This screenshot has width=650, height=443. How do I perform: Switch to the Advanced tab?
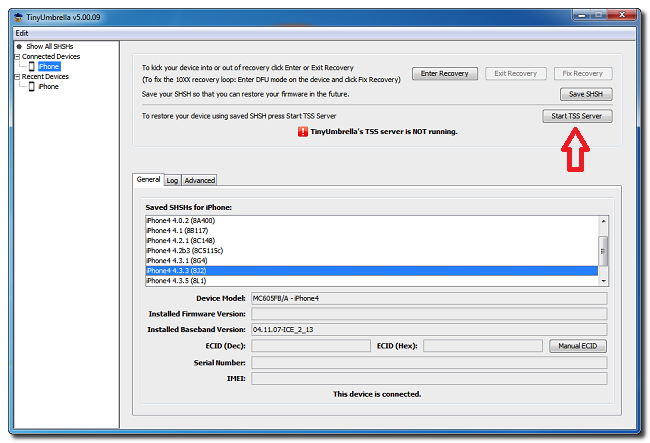pos(199,180)
